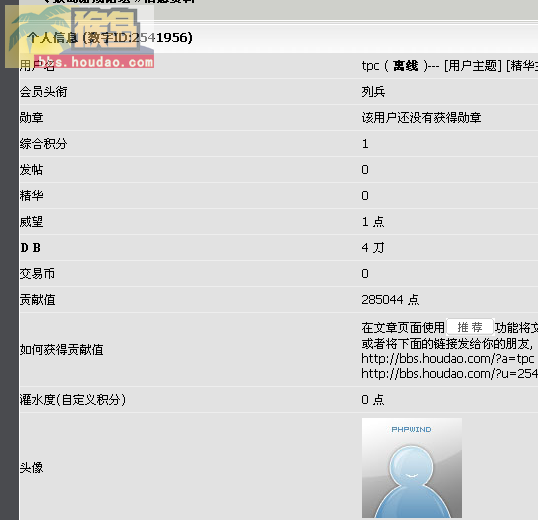Image resolution: width=538 pixels, height=520 pixels.
Task: Click the username tpc text
Action: click(370, 66)
